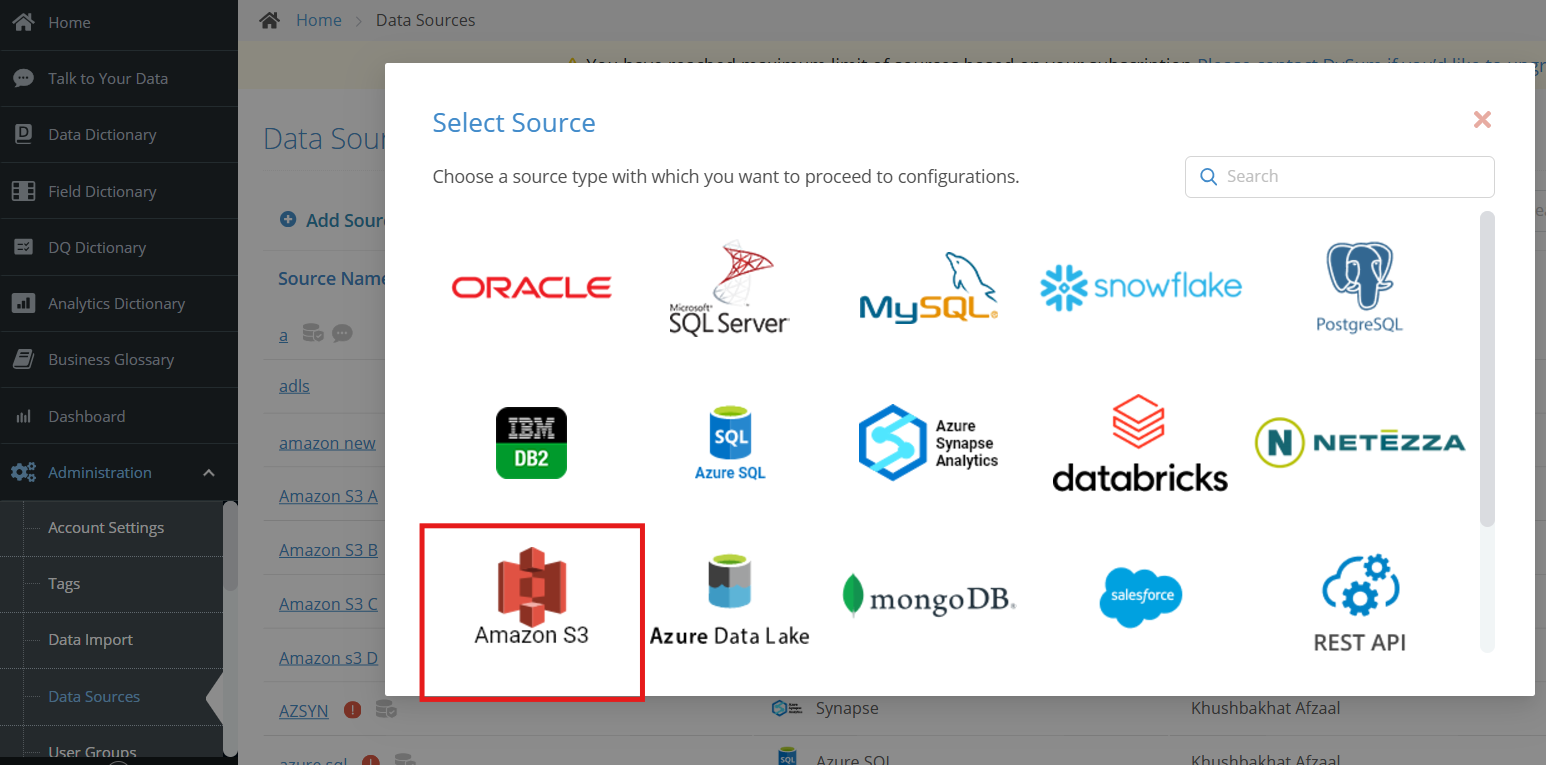Select the Oracle source tile

tap(531, 288)
